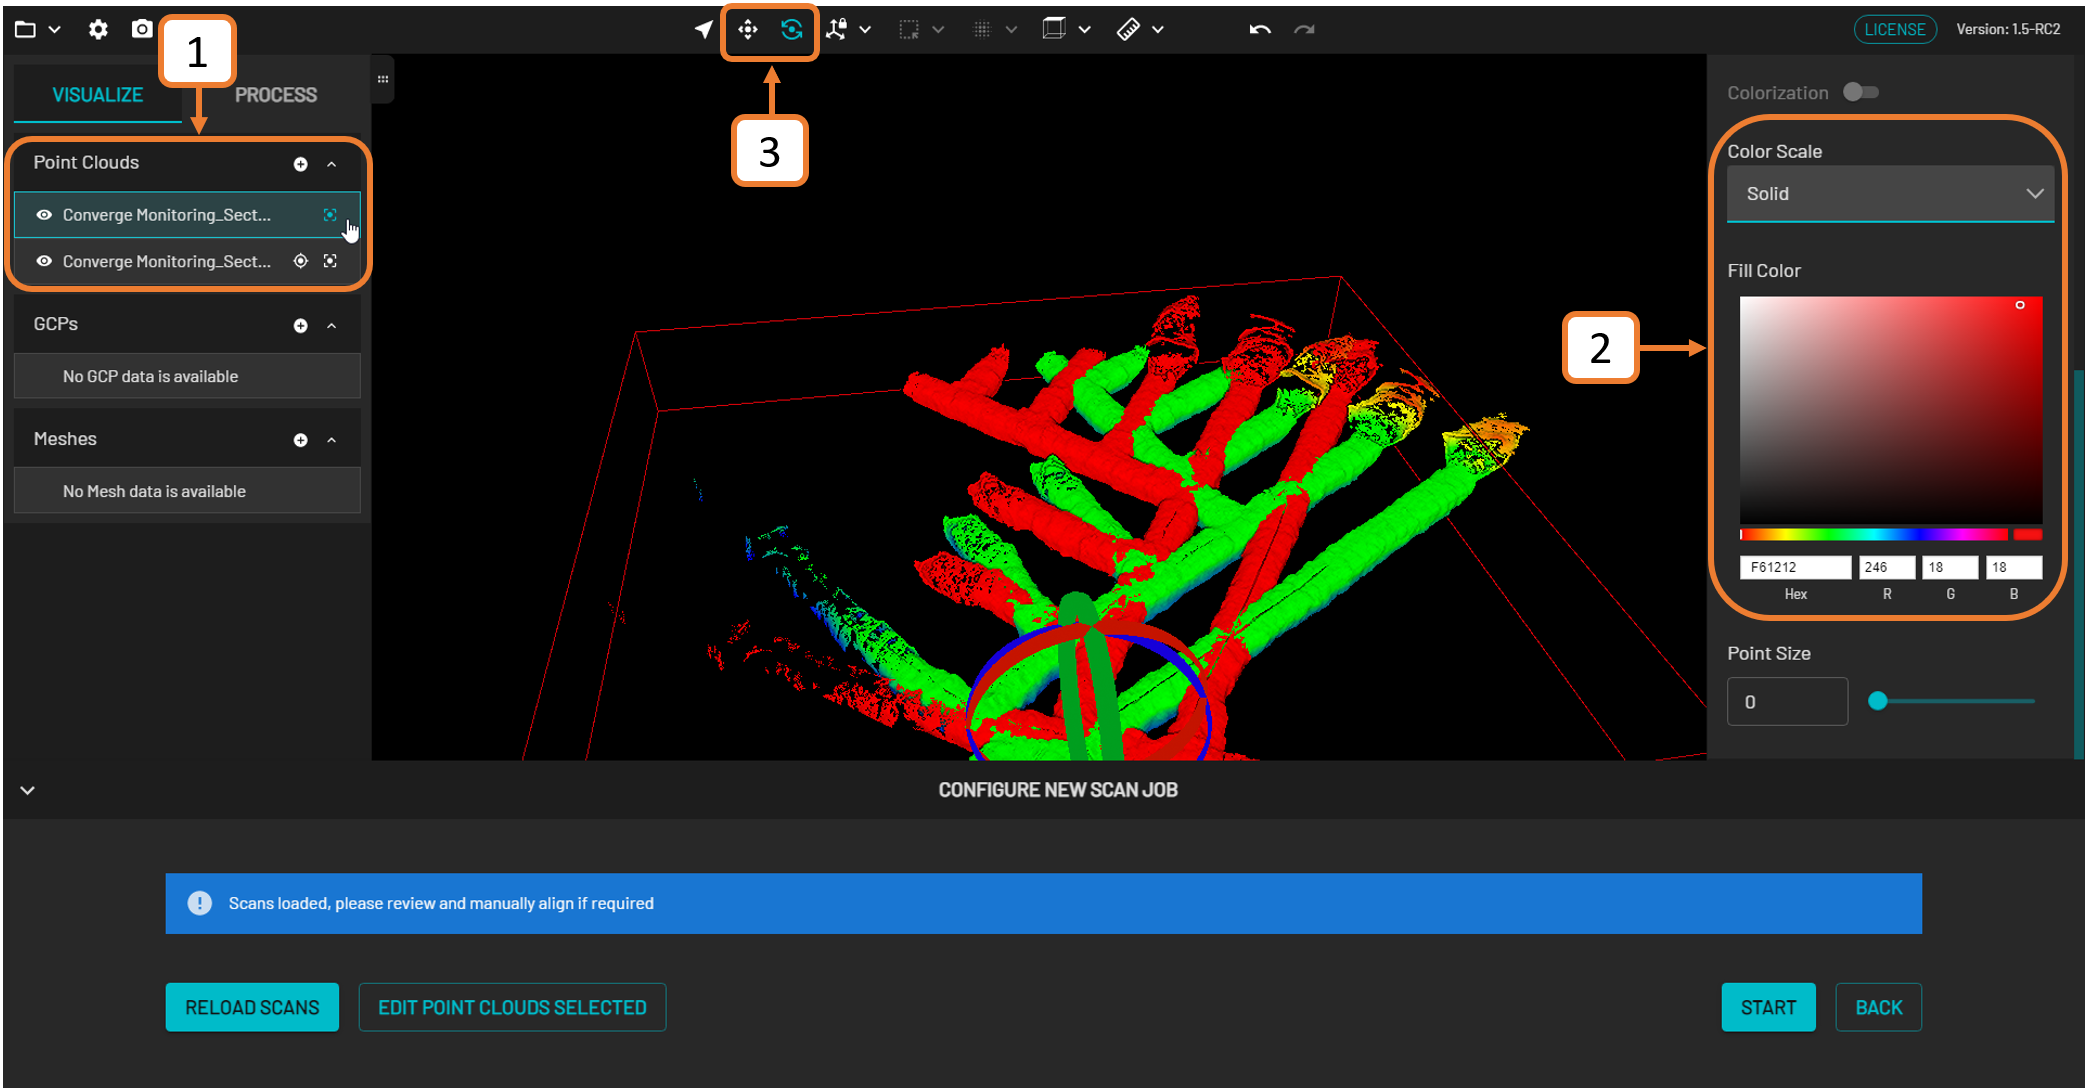Open the LICENSE button
Image resolution: width=2085 pixels, height=1088 pixels.
click(1895, 30)
